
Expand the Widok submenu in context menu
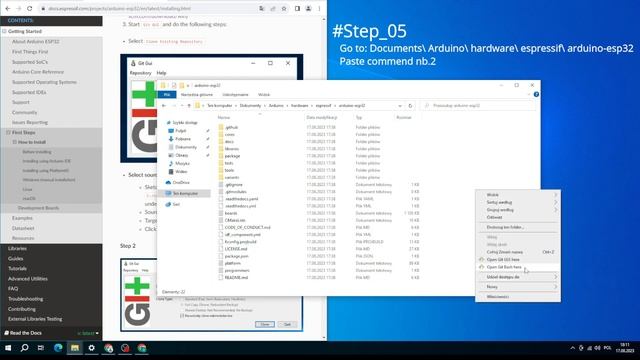(518, 195)
